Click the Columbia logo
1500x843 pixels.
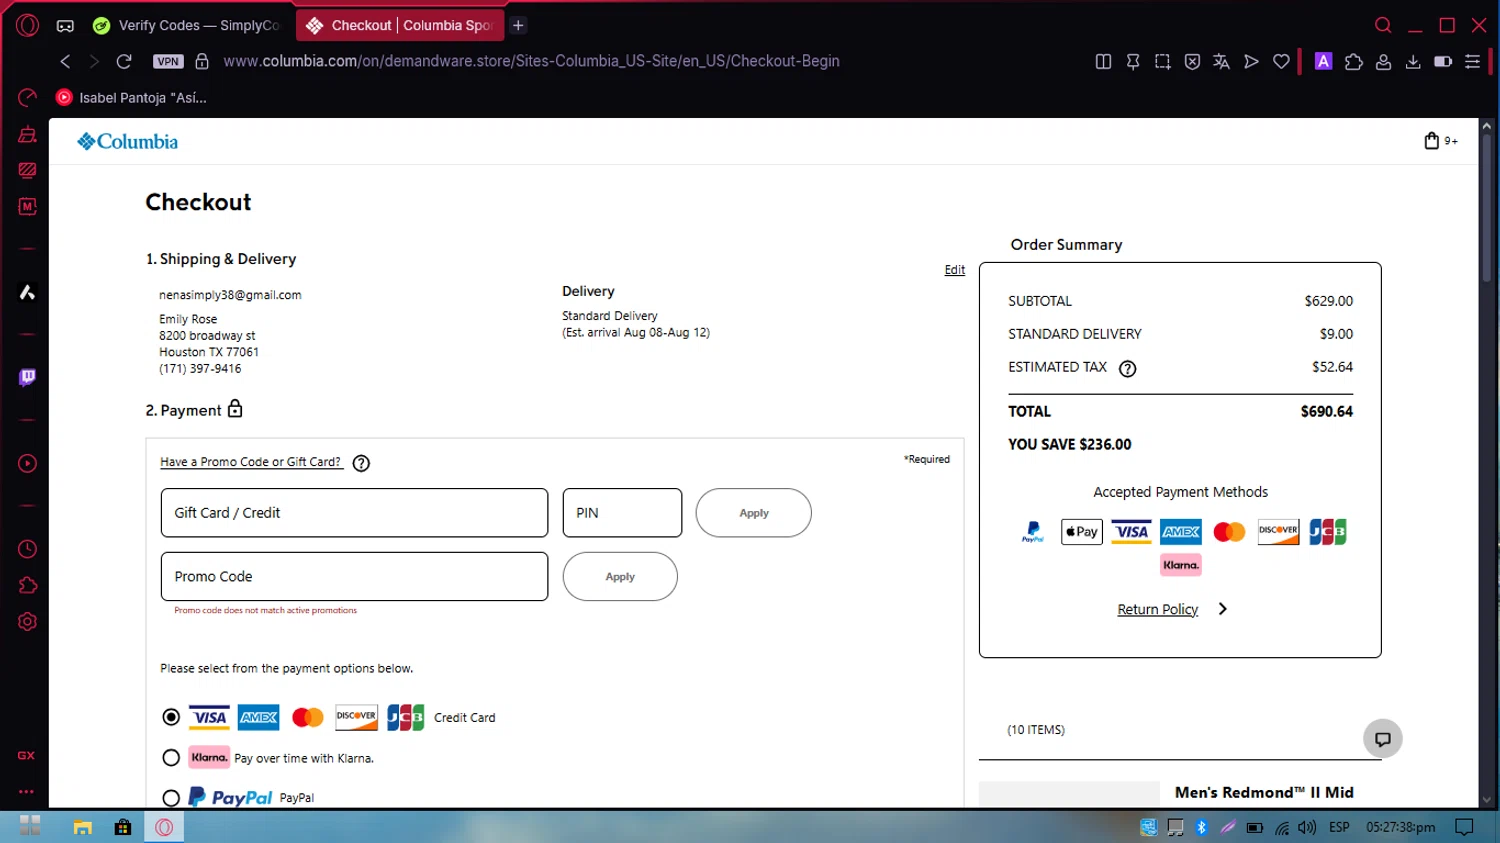click(128, 141)
